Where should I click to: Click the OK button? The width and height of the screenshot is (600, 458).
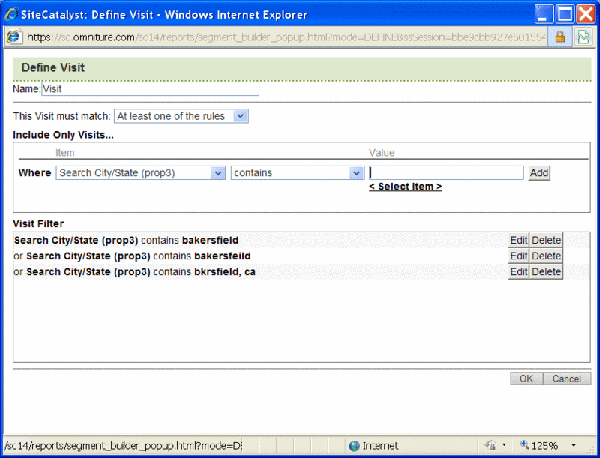[x=526, y=378]
